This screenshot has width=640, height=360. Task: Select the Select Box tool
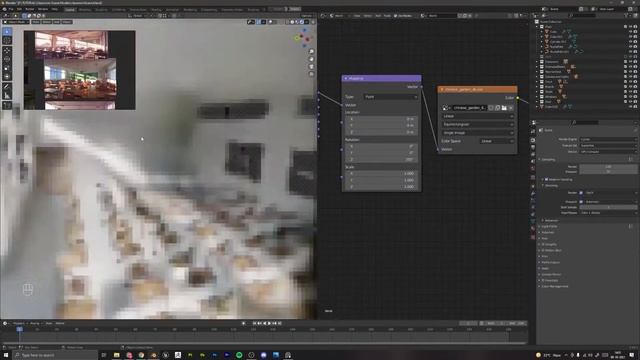tap(7, 31)
